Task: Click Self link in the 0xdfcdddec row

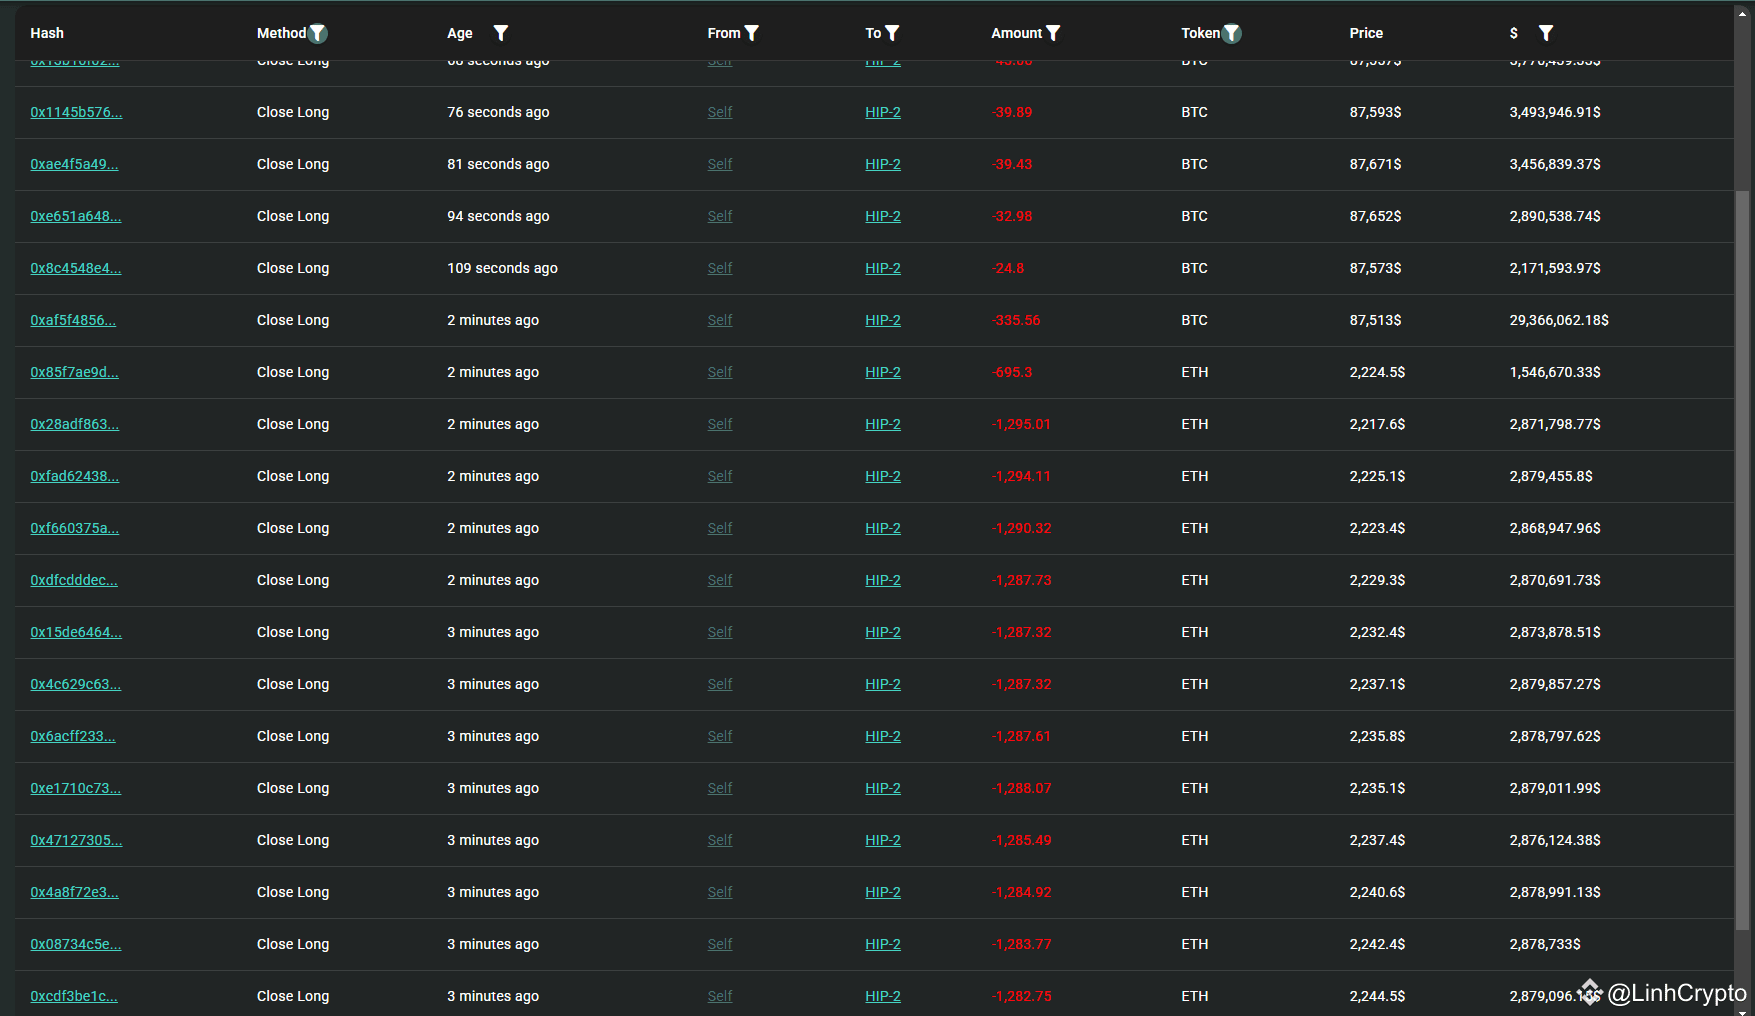Action: [x=720, y=580]
